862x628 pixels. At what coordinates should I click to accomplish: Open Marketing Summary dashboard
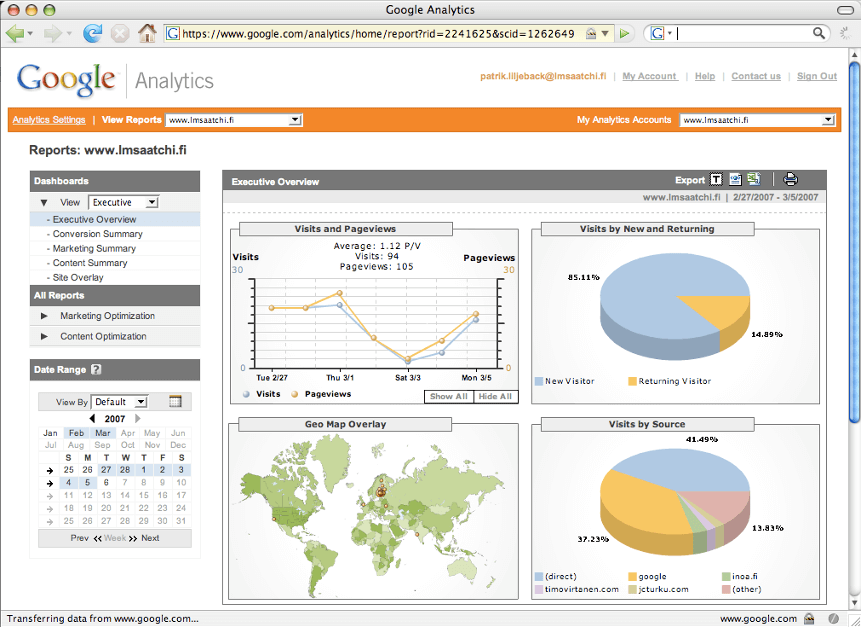[x=94, y=249]
